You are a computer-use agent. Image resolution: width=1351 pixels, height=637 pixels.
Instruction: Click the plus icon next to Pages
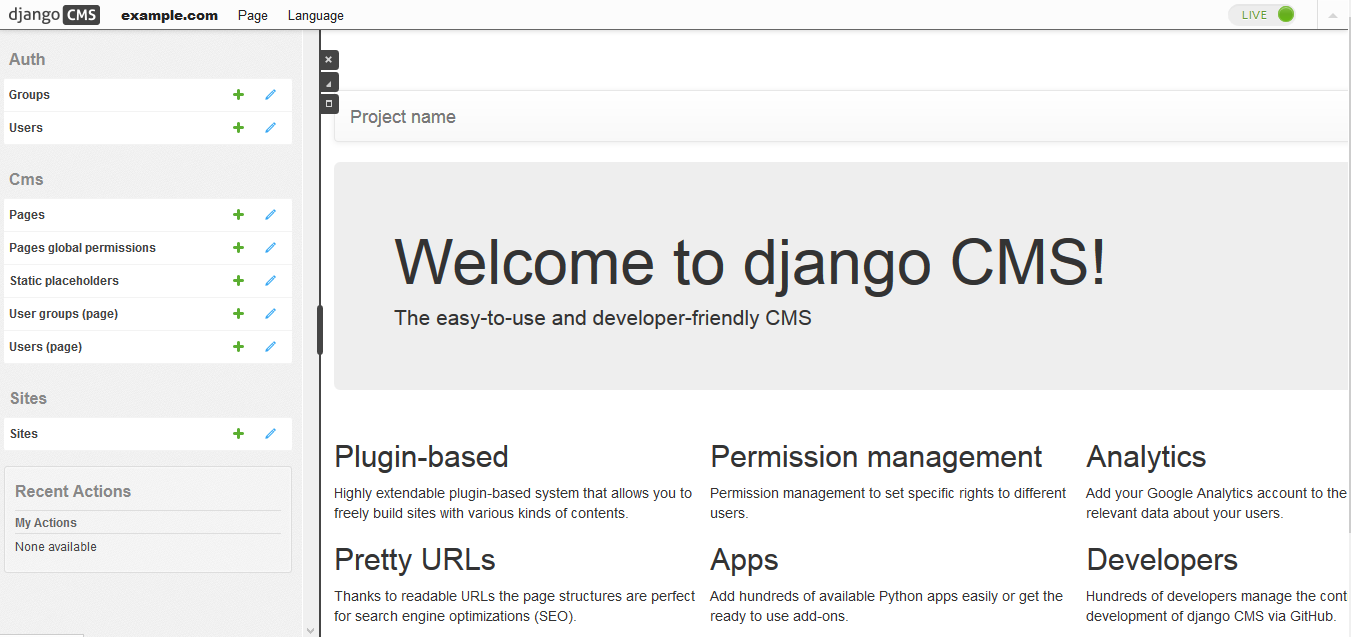pyautogui.click(x=238, y=214)
